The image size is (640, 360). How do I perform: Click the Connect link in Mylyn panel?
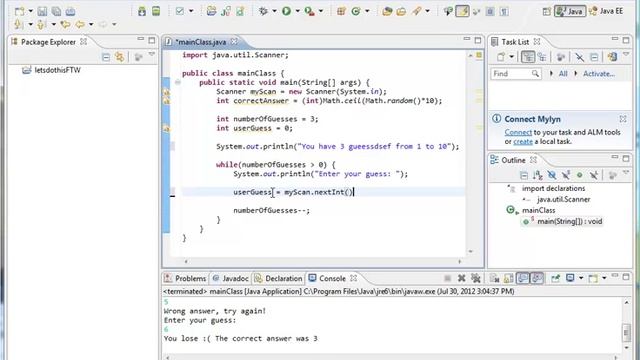tap(518, 132)
